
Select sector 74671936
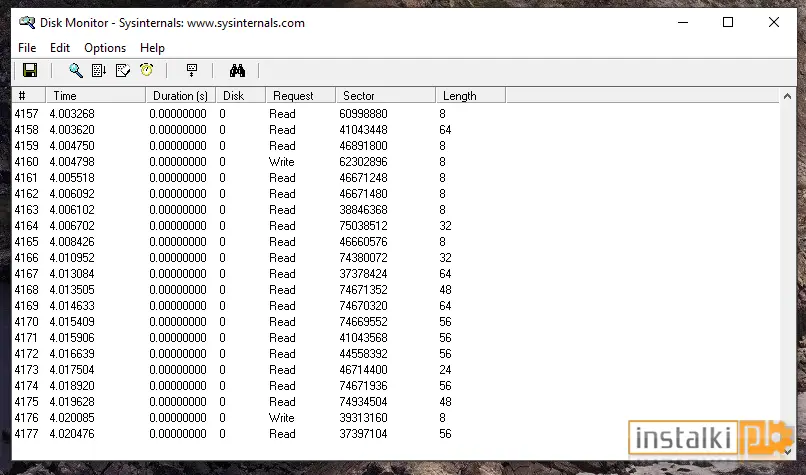coord(363,386)
